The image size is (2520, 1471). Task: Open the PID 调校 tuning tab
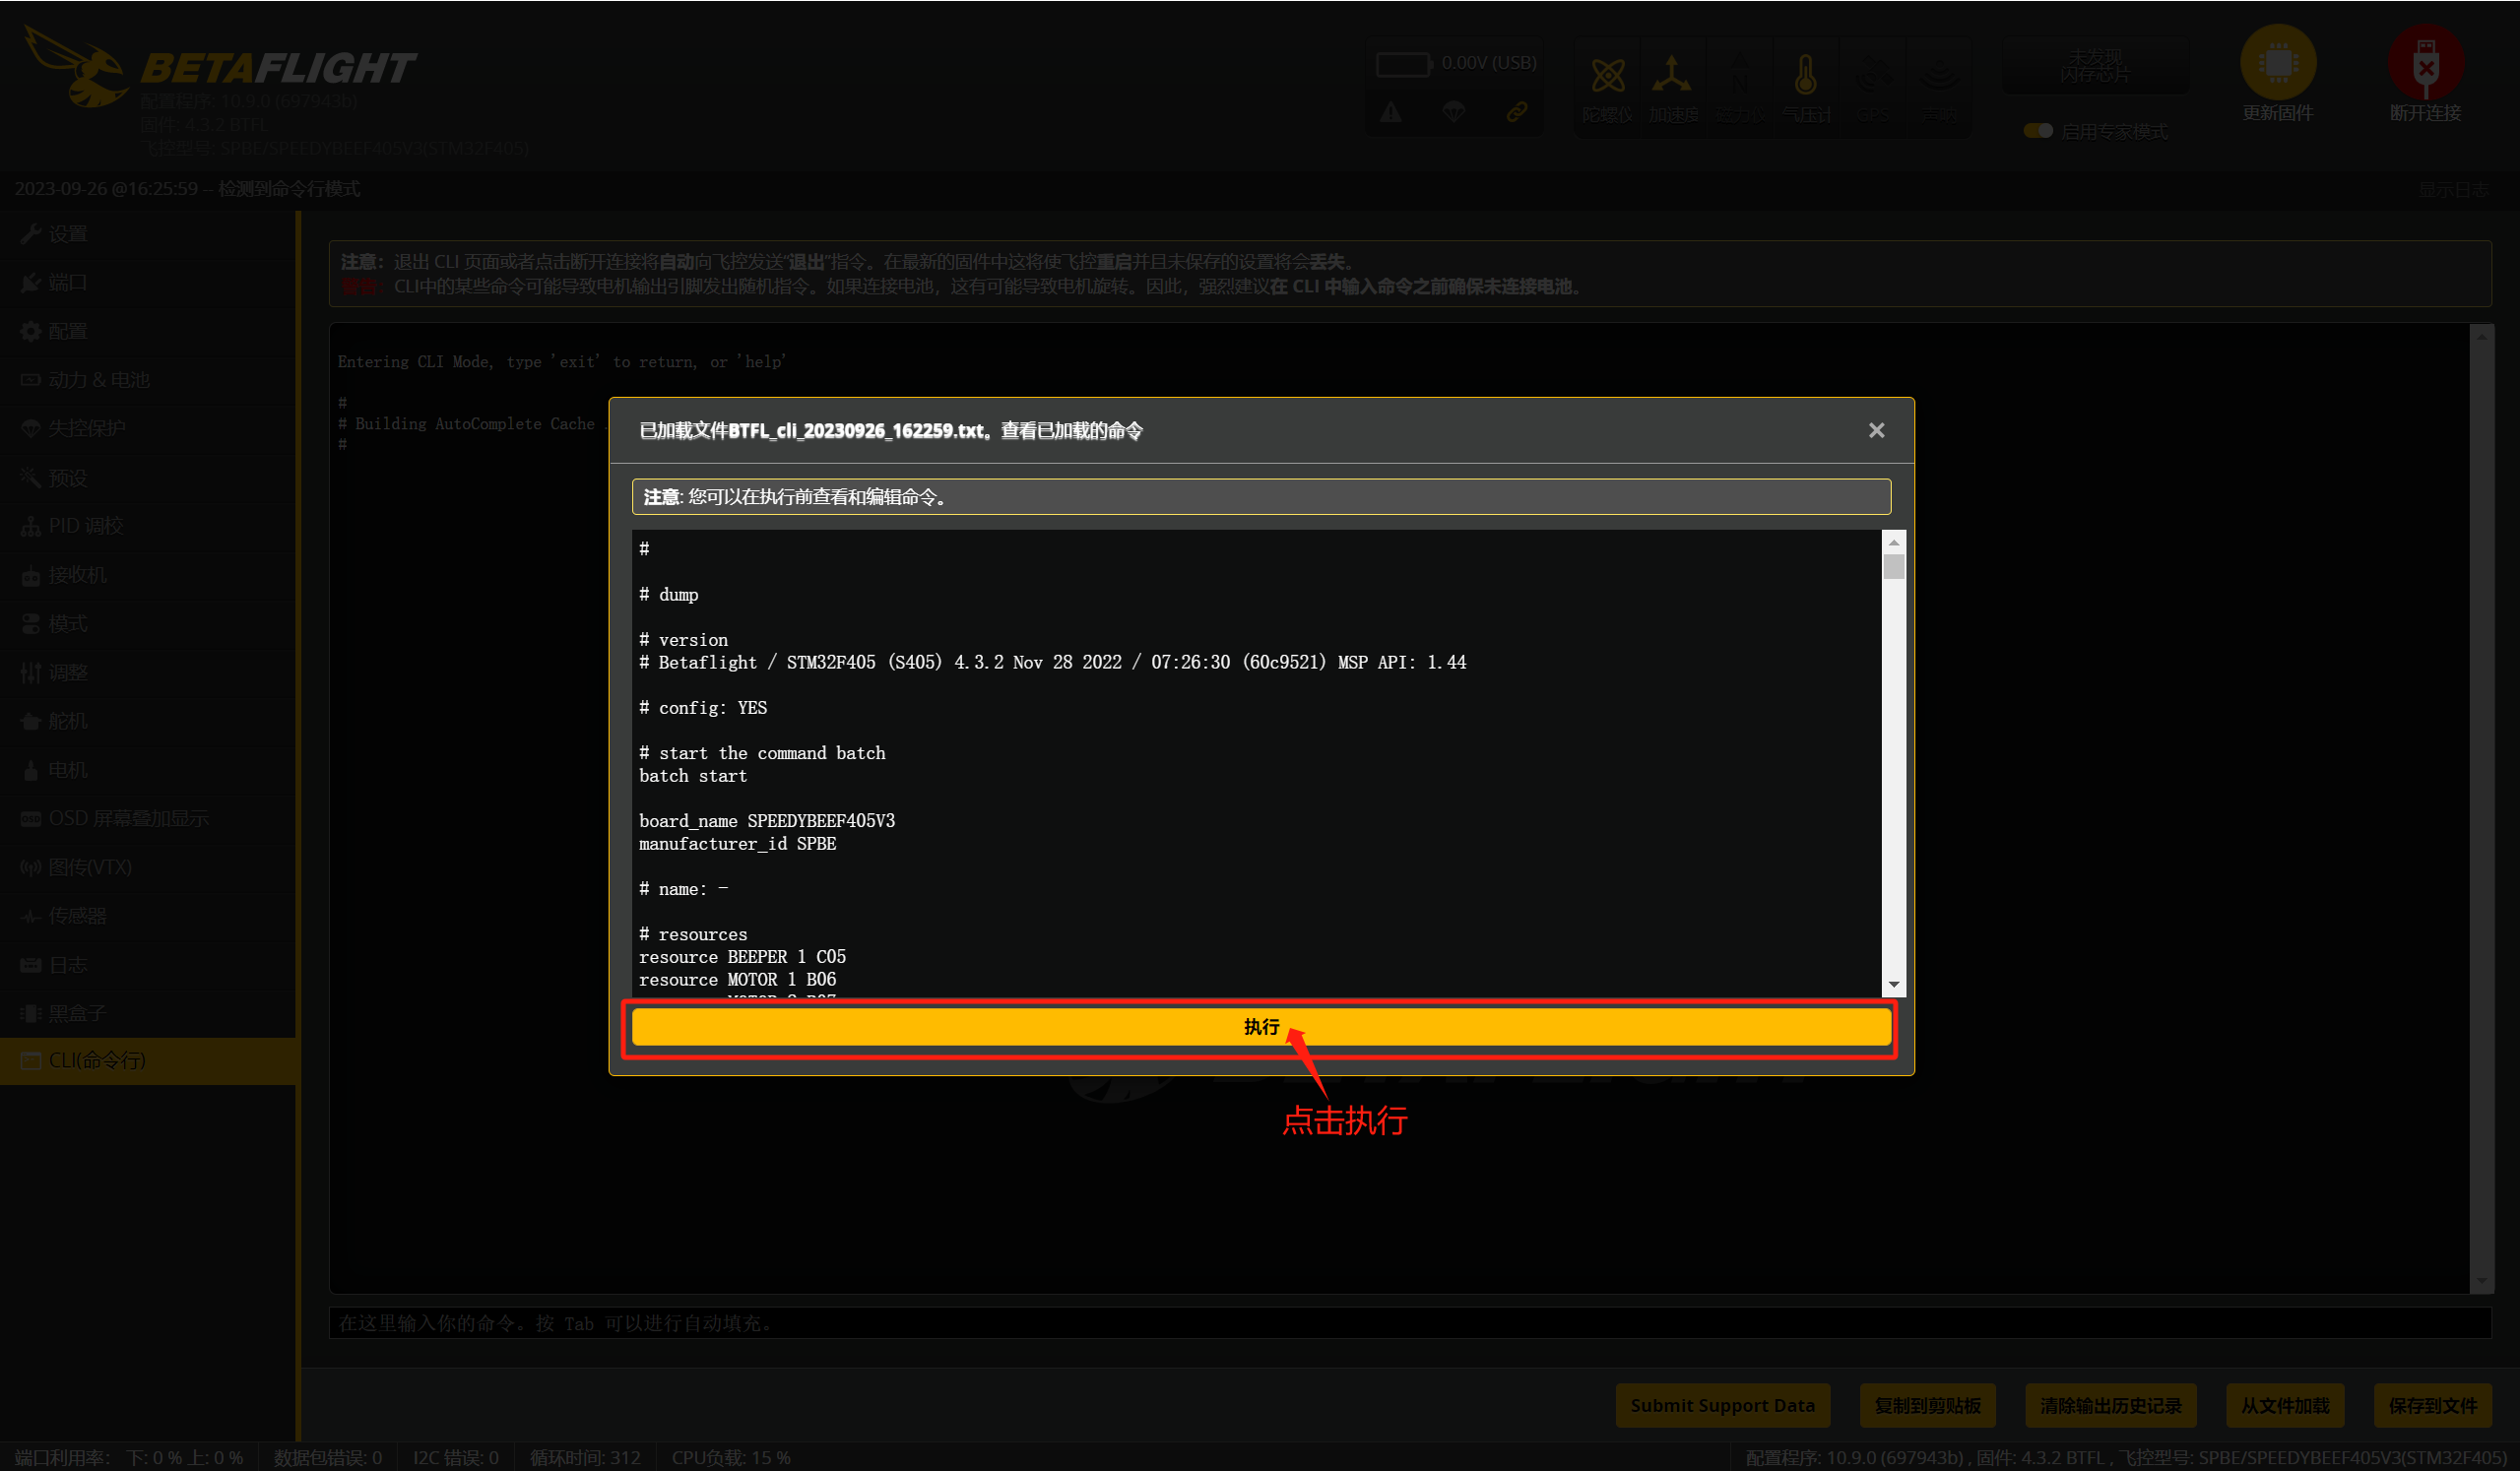[x=85, y=526]
